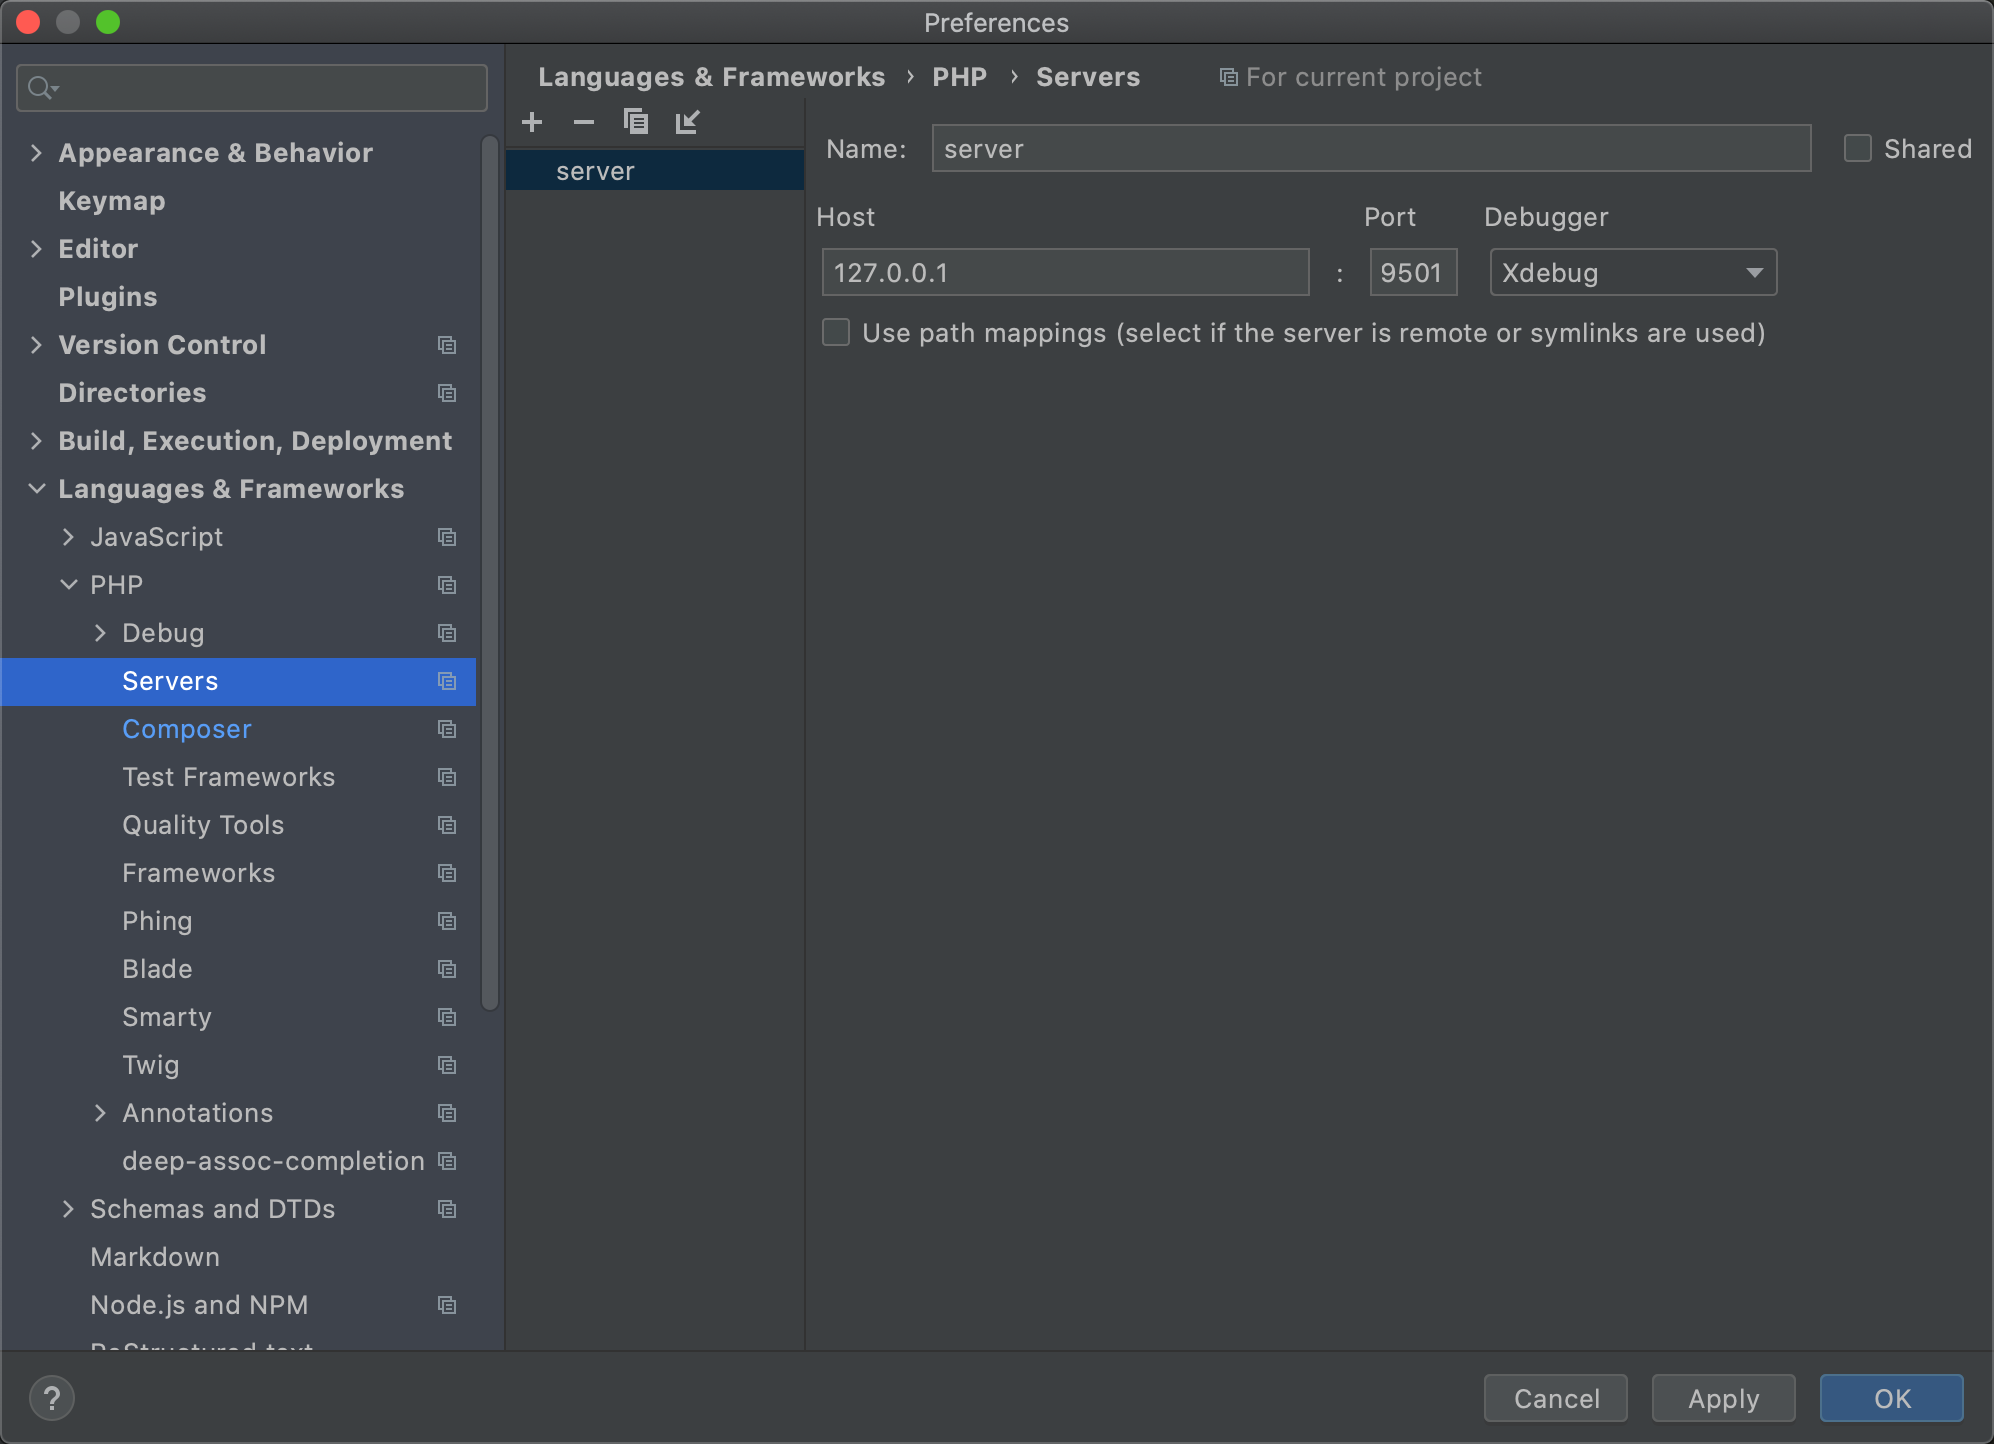The height and width of the screenshot is (1444, 1994).
Task: Open the Composer settings page
Action: pyautogui.click(x=187, y=729)
